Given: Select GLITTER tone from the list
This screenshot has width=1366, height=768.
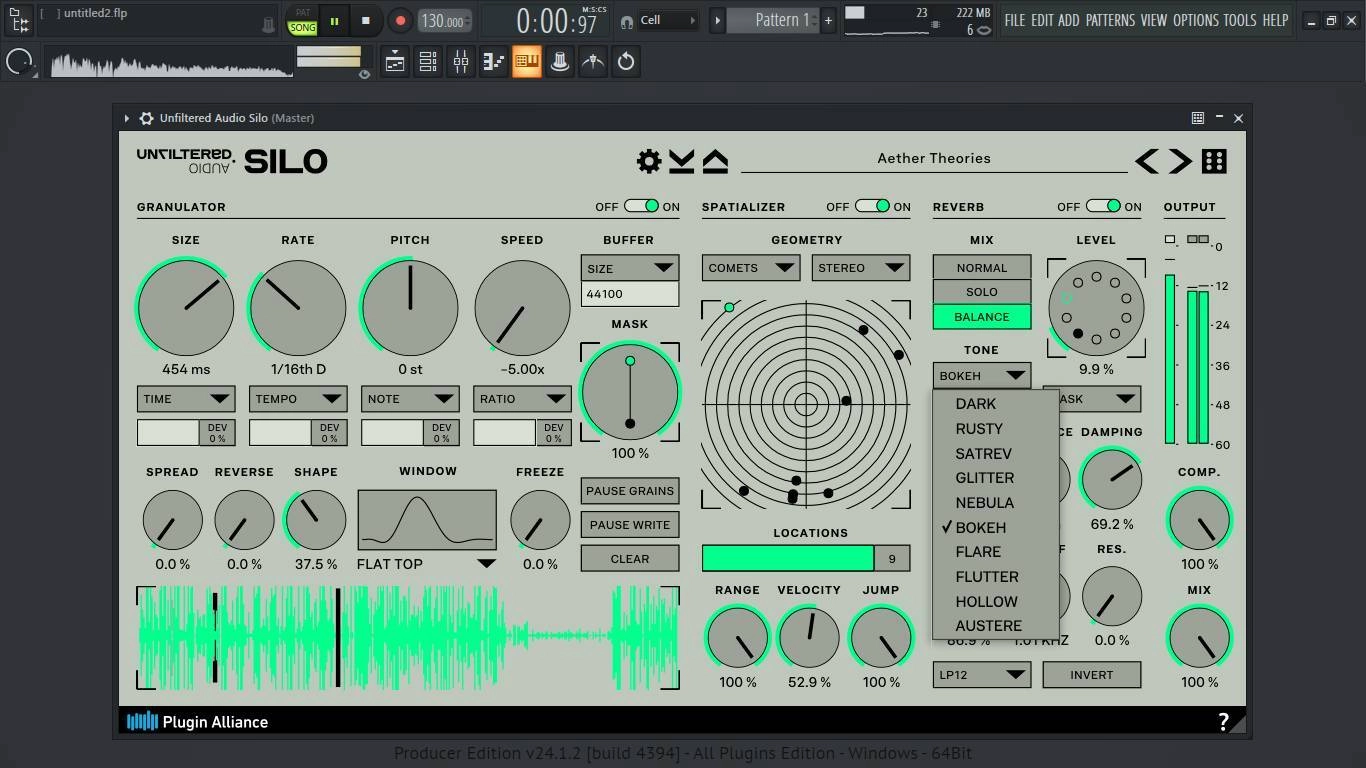Looking at the screenshot, I should pyautogui.click(x=996, y=478).
